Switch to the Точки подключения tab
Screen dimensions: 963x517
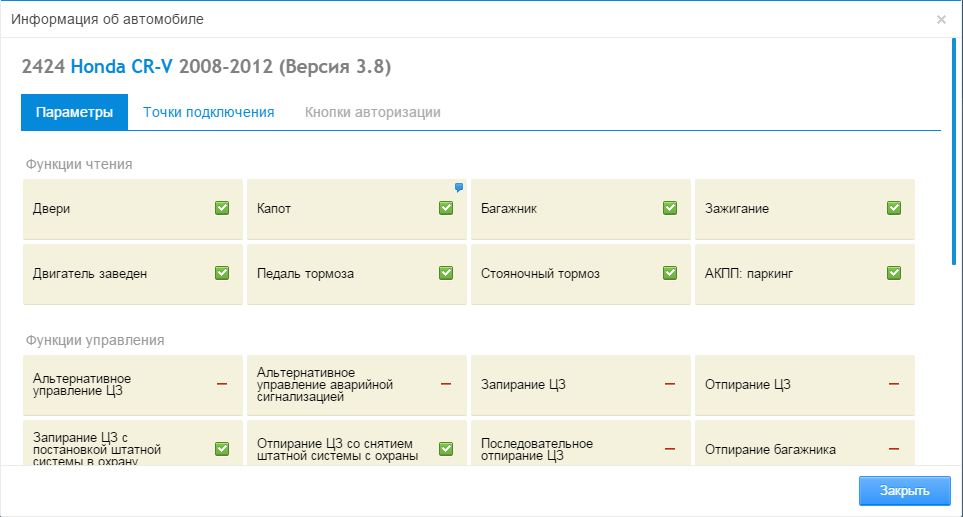208,112
